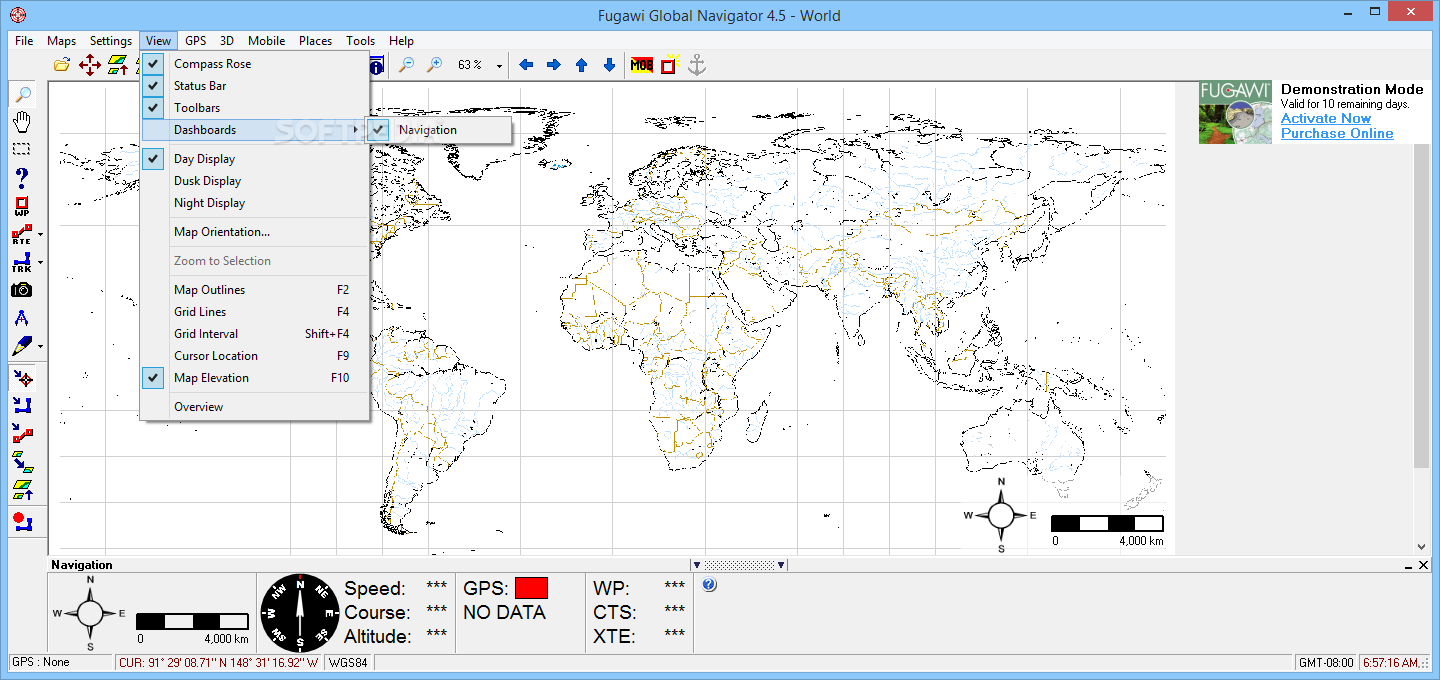Click the zoom in magnifier in toolbar
The image size is (1440, 680).
(434, 65)
